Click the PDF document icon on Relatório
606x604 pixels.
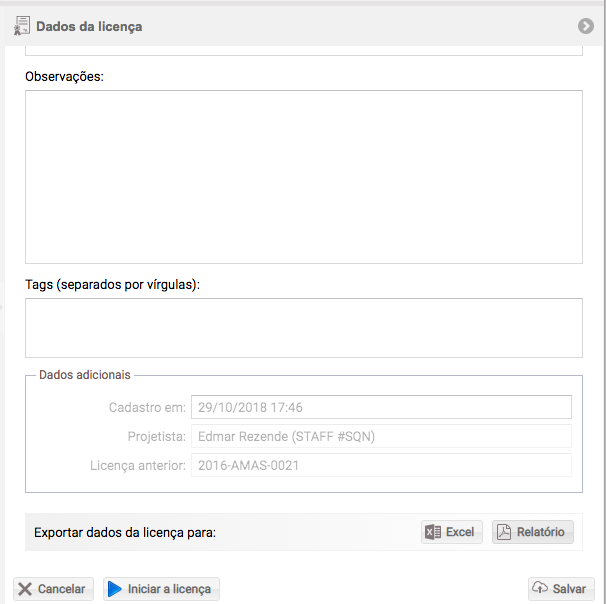pos(504,532)
